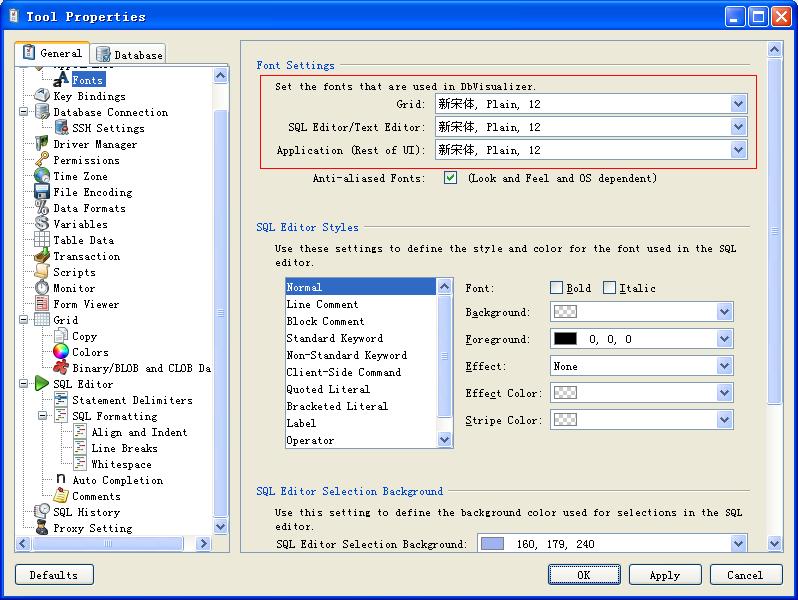This screenshot has width=798, height=600.
Task: Select the Colors color wheel icon
Action: (61, 352)
